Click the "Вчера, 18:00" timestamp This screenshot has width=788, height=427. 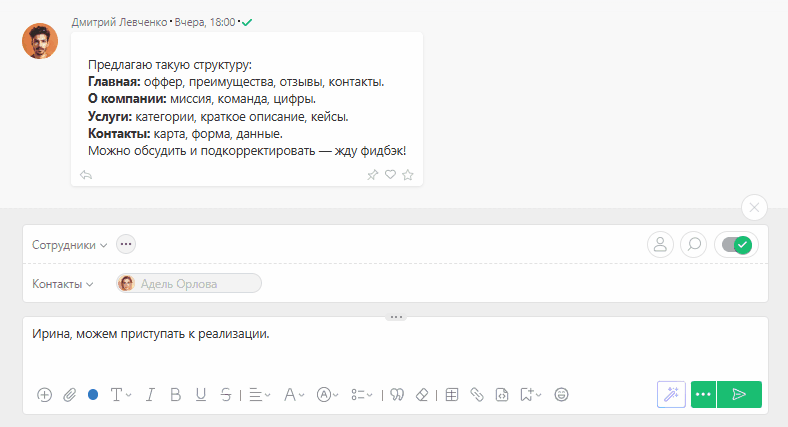pyautogui.click(x=205, y=22)
